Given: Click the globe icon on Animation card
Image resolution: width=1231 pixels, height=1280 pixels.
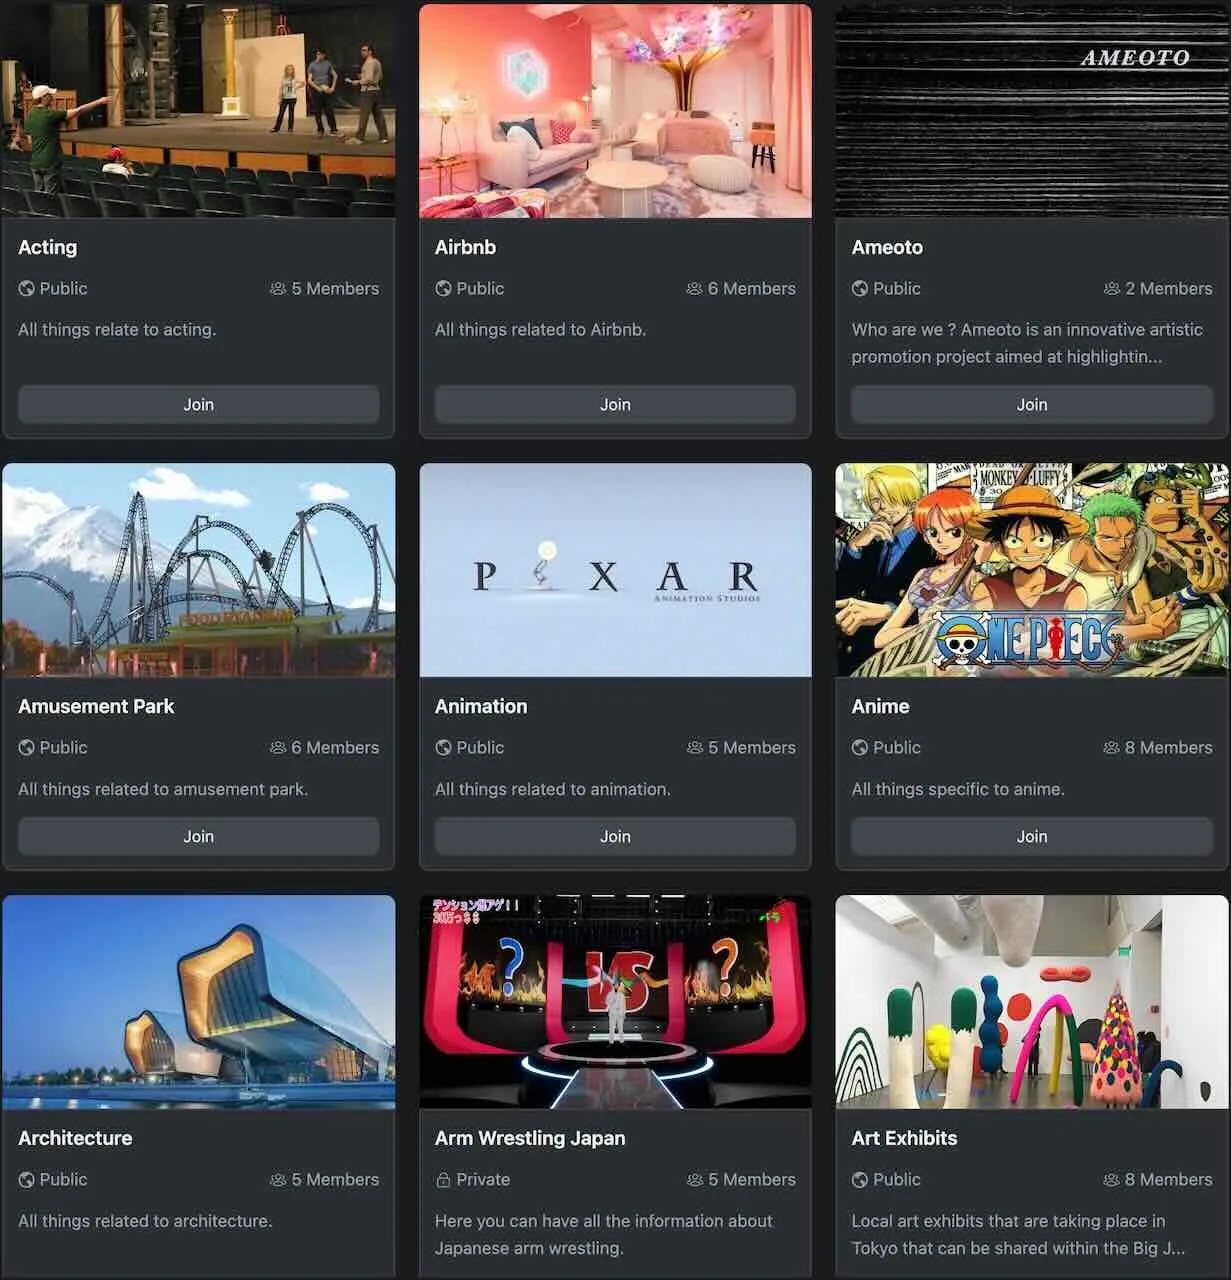Looking at the screenshot, I should pos(443,748).
